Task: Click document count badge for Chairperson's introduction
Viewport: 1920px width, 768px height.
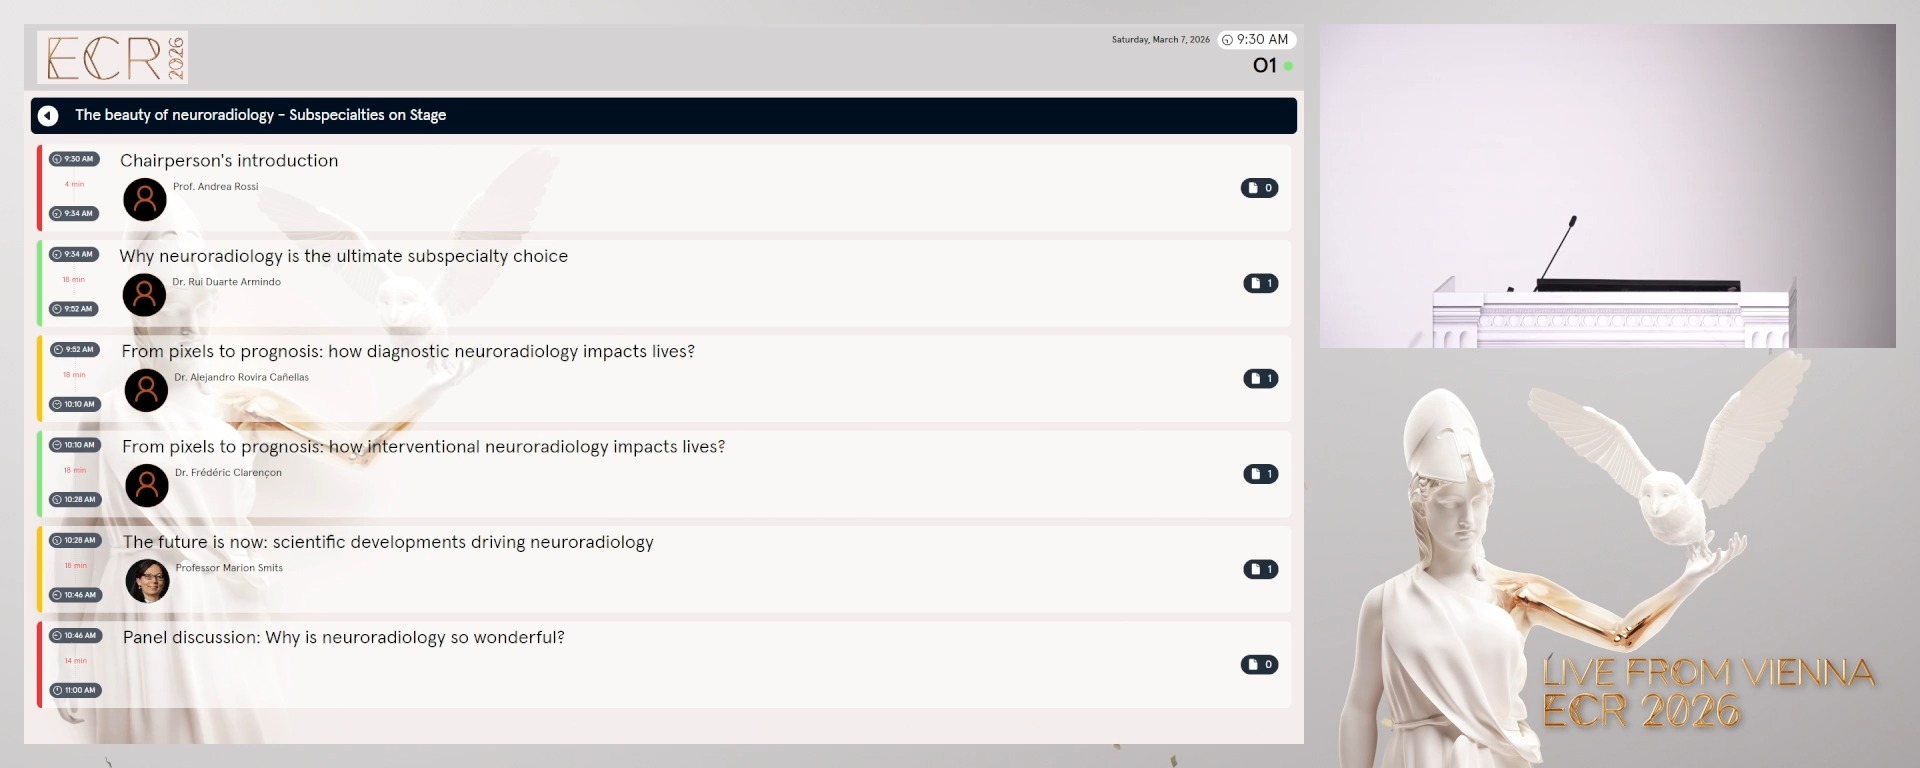Action: coord(1259,188)
